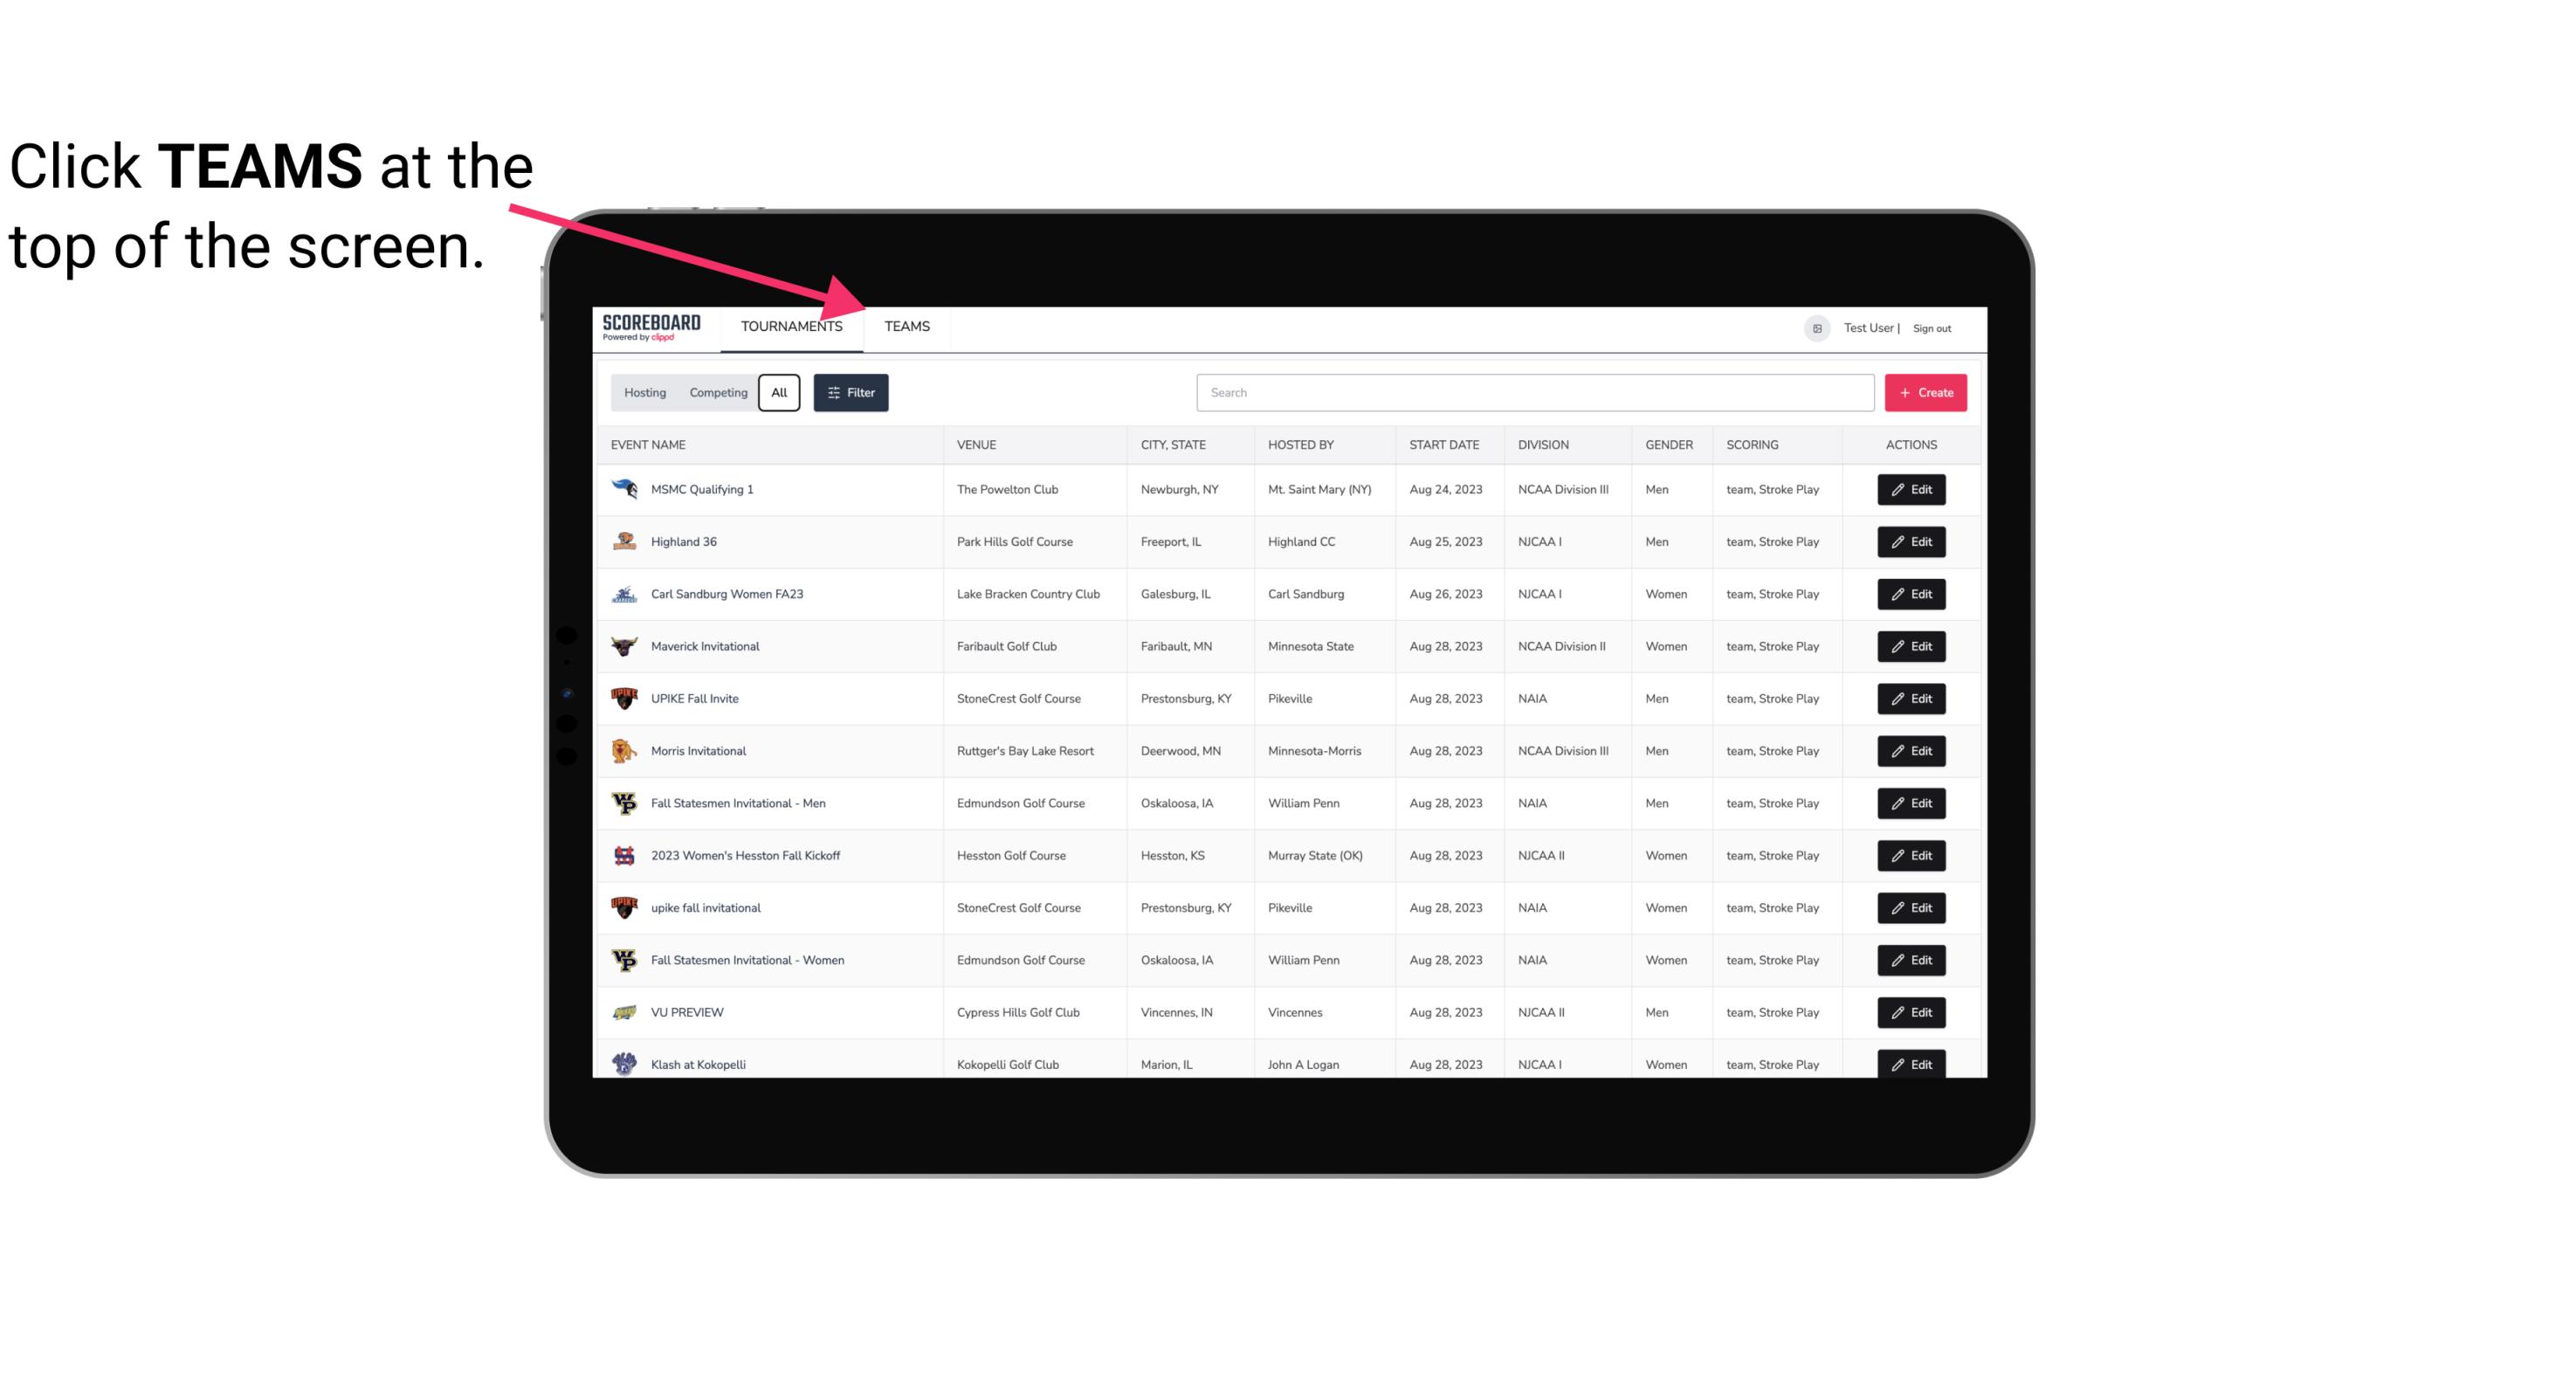This screenshot has width=2576, height=1386.
Task: Click Sign out link top right
Action: click(x=1932, y=326)
